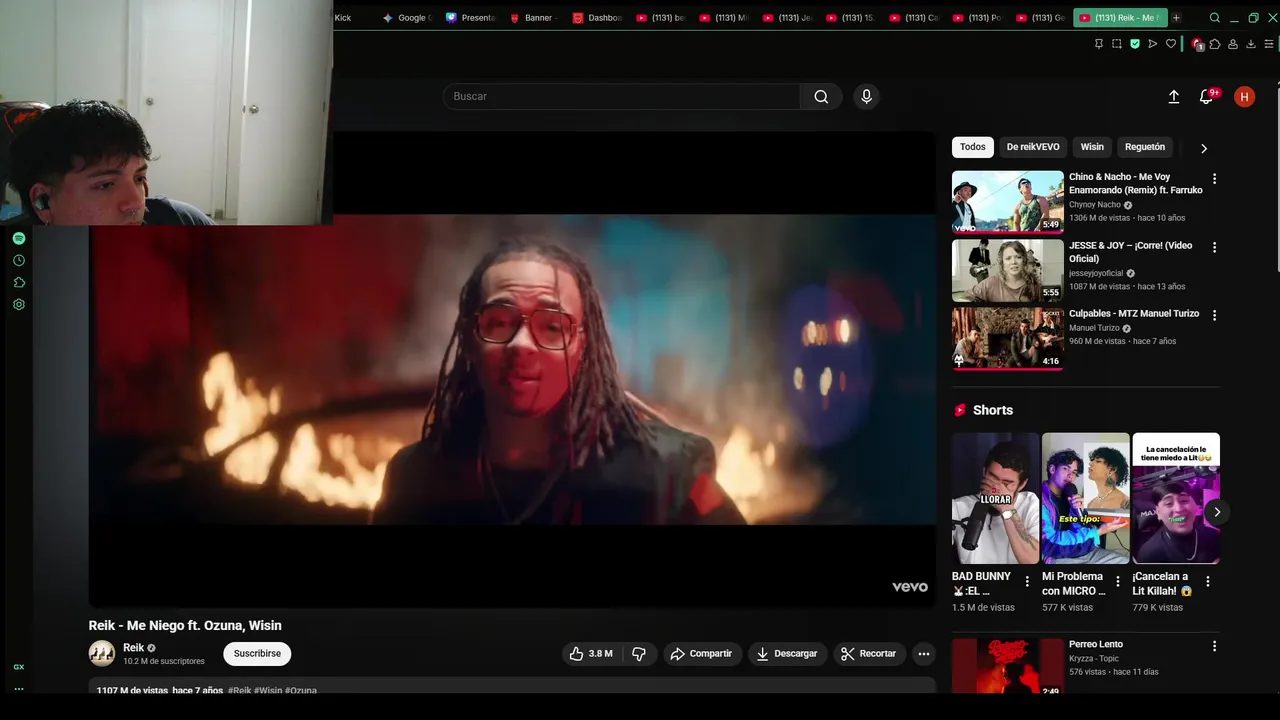Open YouTube notifications bell
This screenshot has height=720, width=1280.
tap(1207, 97)
